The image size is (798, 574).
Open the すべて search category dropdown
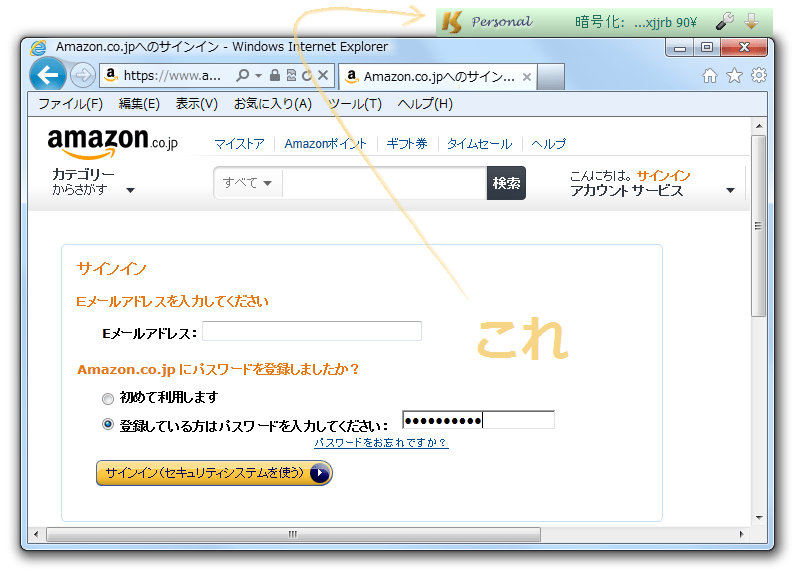coord(247,183)
